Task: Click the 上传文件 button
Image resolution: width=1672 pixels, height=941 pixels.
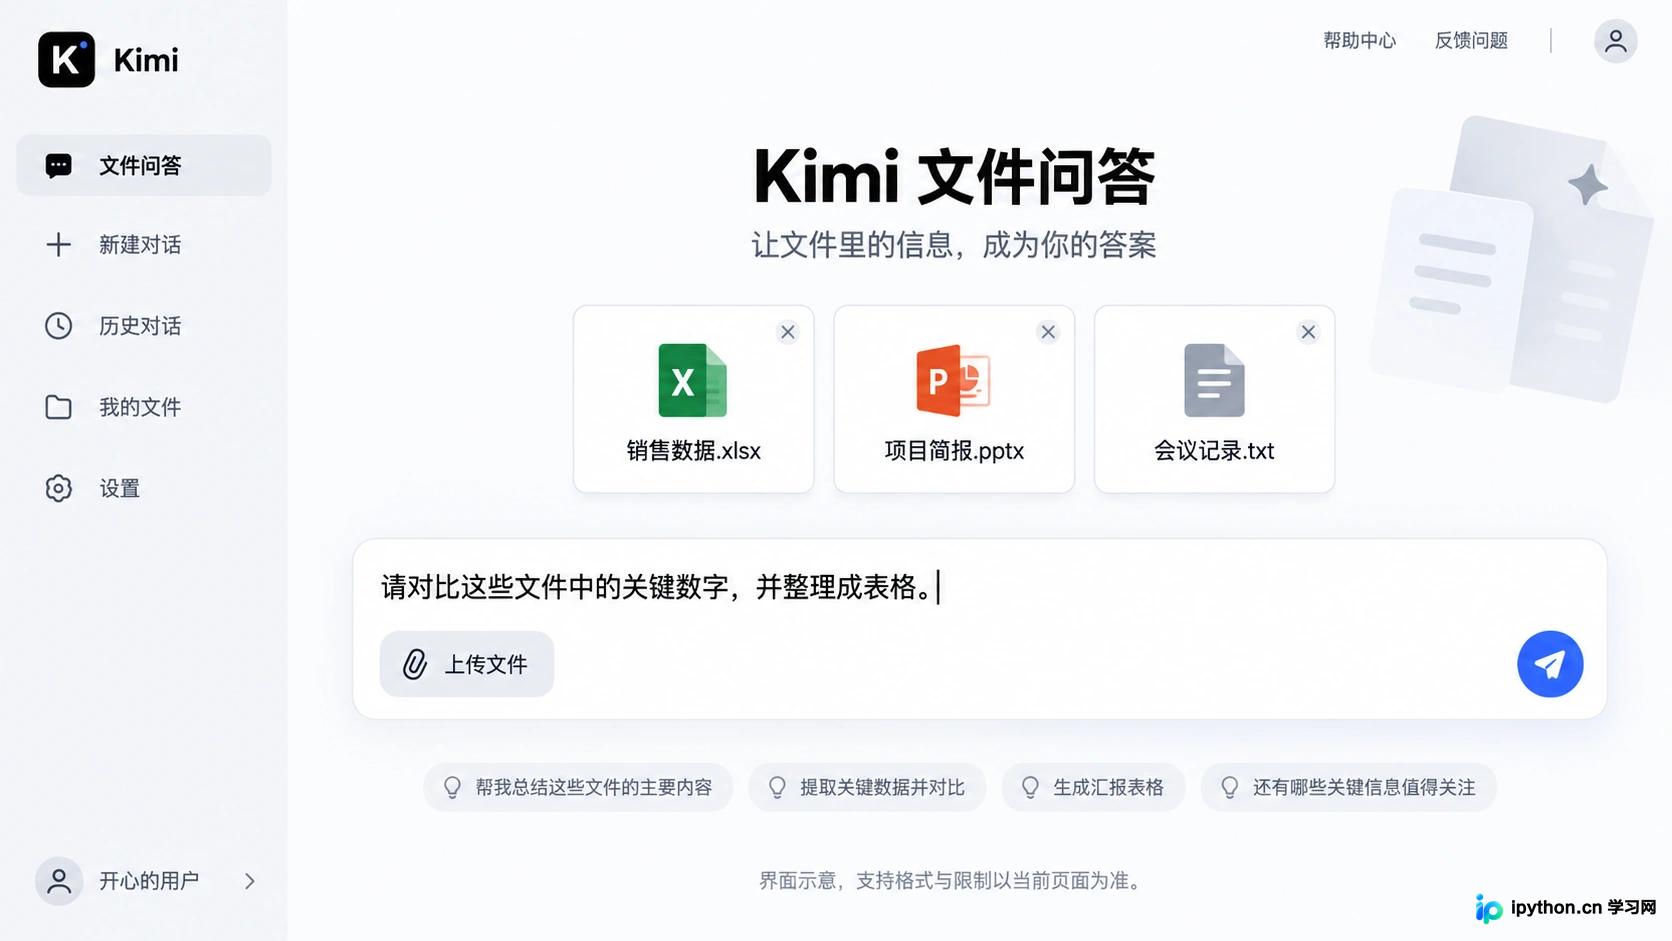Action: pyautogui.click(x=467, y=664)
